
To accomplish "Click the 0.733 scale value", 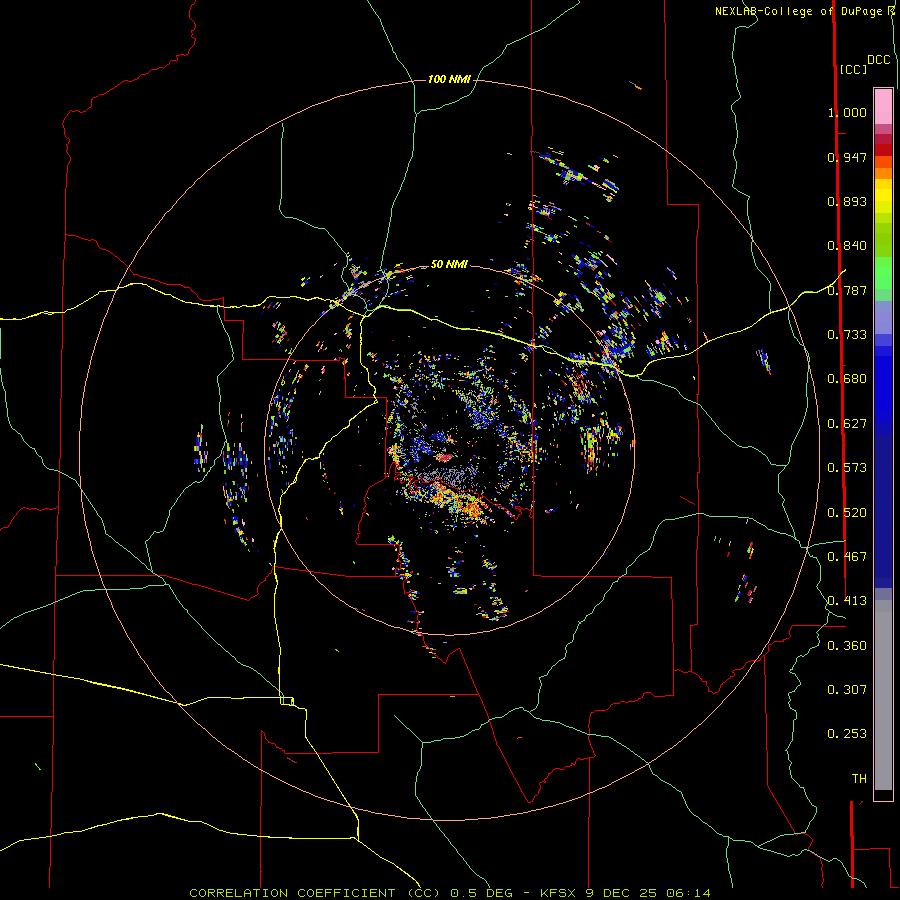I will pyautogui.click(x=847, y=335).
